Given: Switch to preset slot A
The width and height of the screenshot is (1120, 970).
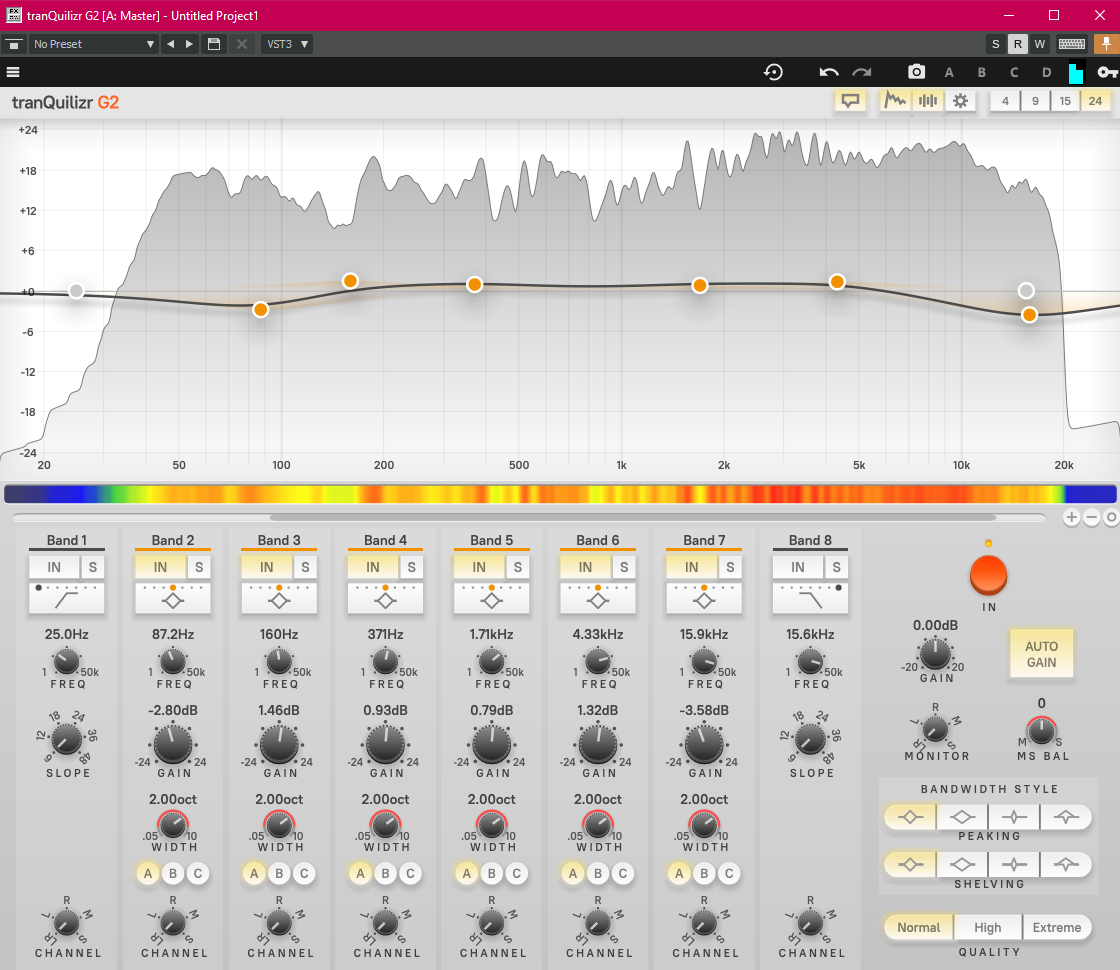Looking at the screenshot, I should point(949,72).
